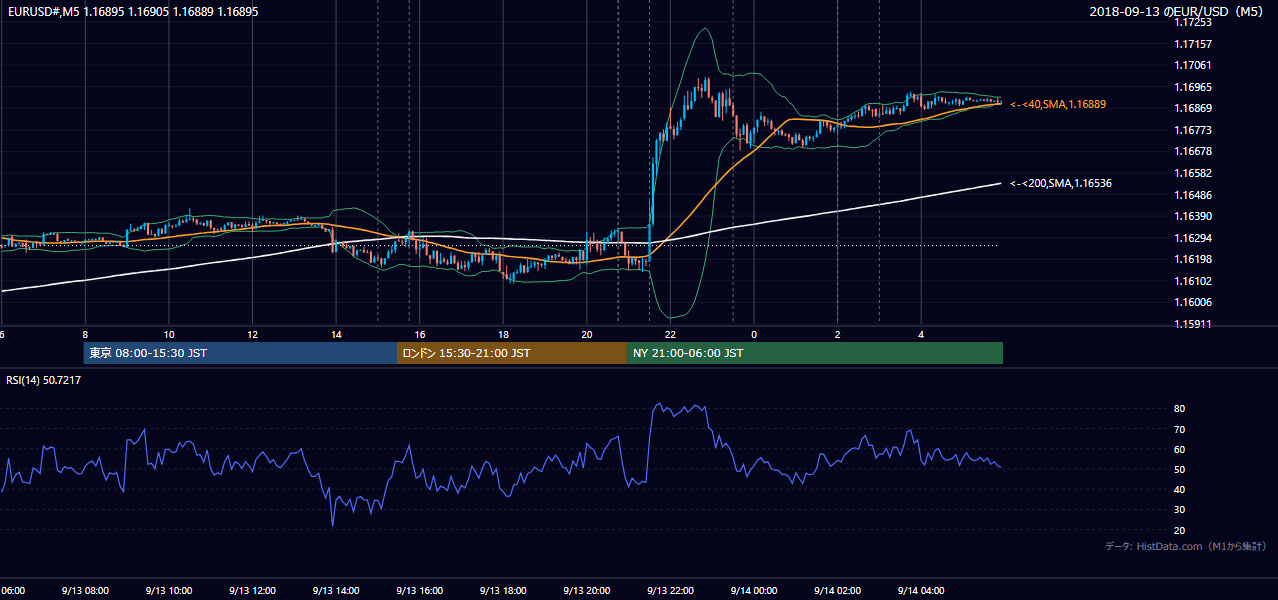The width and height of the screenshot is (1278, 600).
Task: Click price level 1.16965 on the price axis
Action: click(x=1193, y=87)
